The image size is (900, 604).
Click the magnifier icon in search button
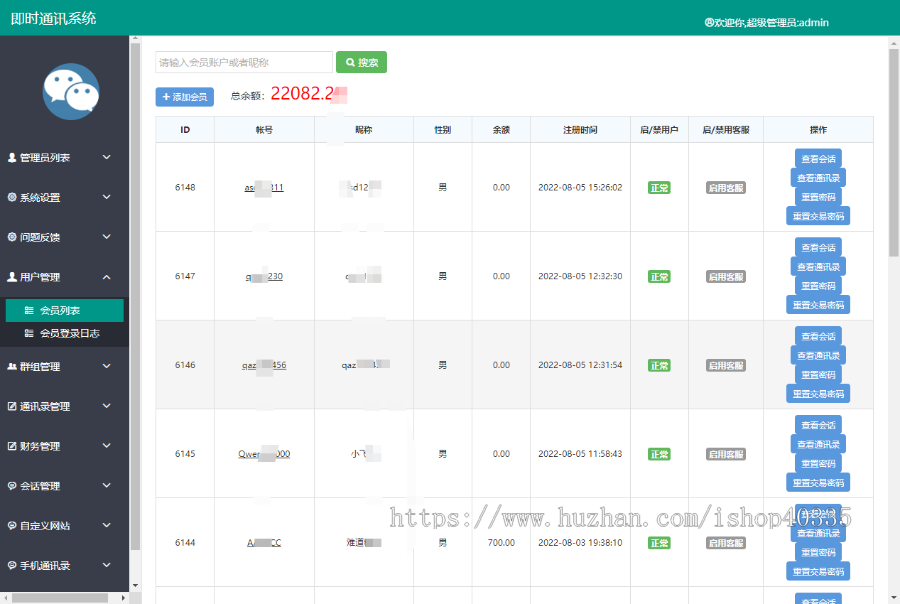tap(350, 63)
